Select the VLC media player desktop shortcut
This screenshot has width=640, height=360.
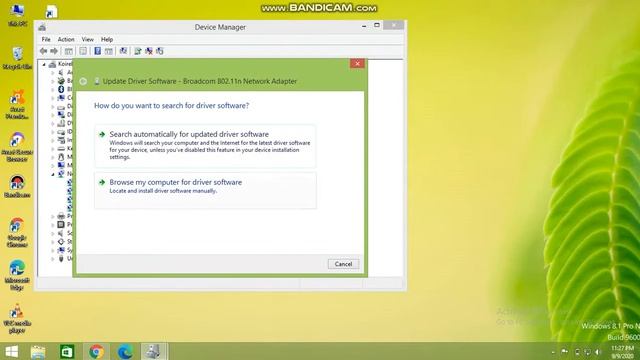(x=17, y=319)
